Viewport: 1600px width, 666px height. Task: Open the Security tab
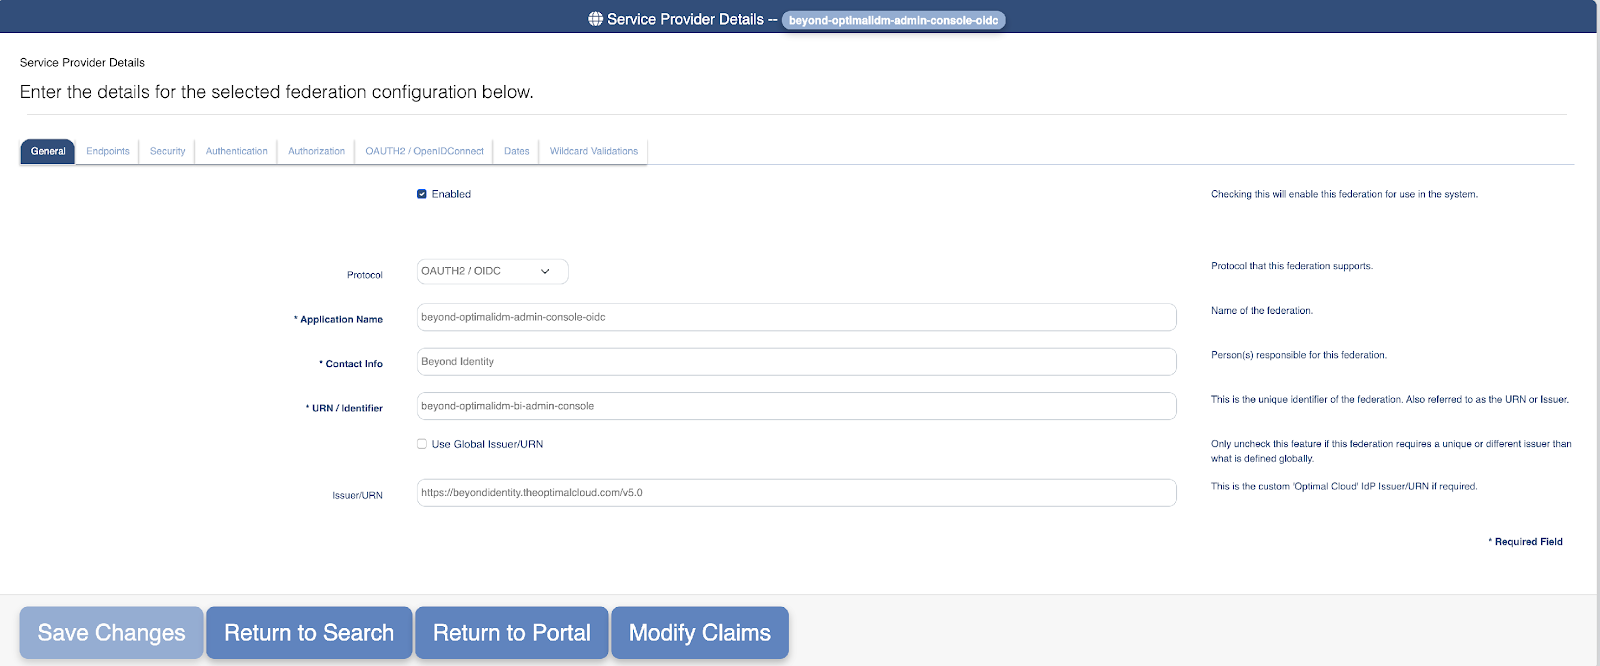(x=167, y=151)
